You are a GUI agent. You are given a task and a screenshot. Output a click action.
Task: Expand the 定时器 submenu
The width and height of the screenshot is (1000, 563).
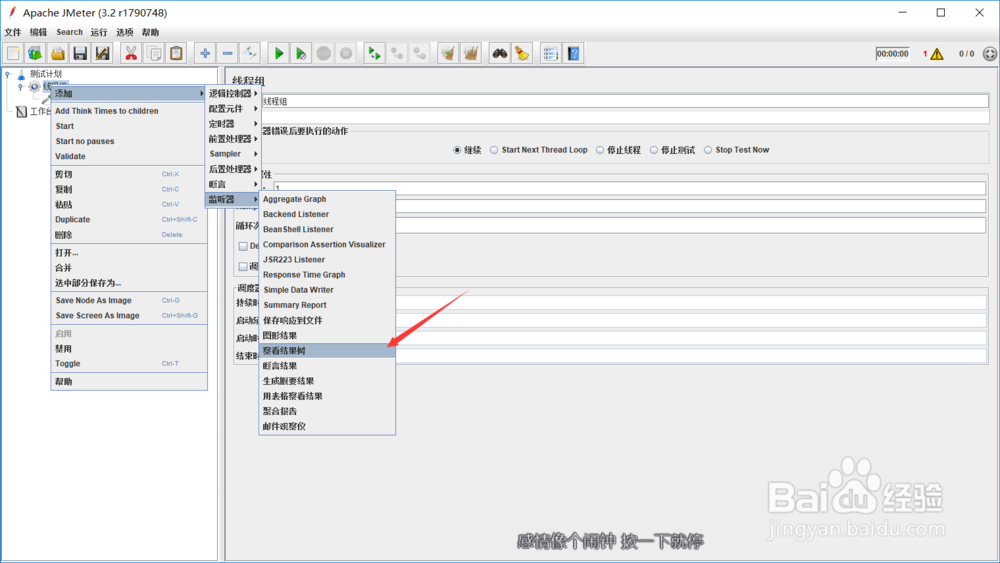(x=233, y=124)
